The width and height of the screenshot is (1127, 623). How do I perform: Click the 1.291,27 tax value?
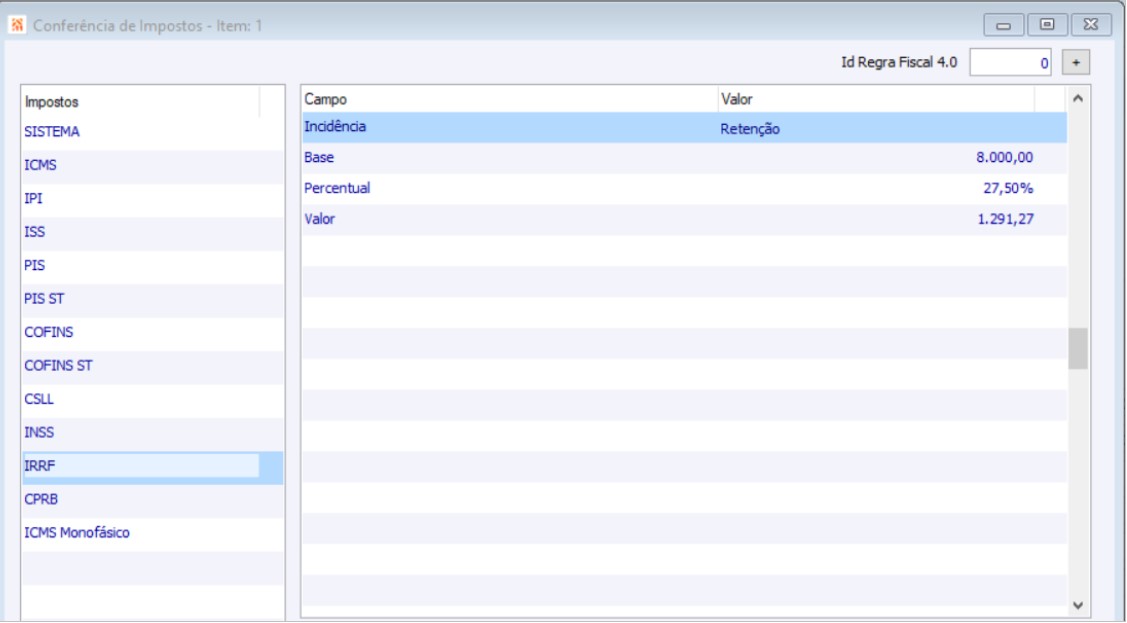click(1005, 219)
